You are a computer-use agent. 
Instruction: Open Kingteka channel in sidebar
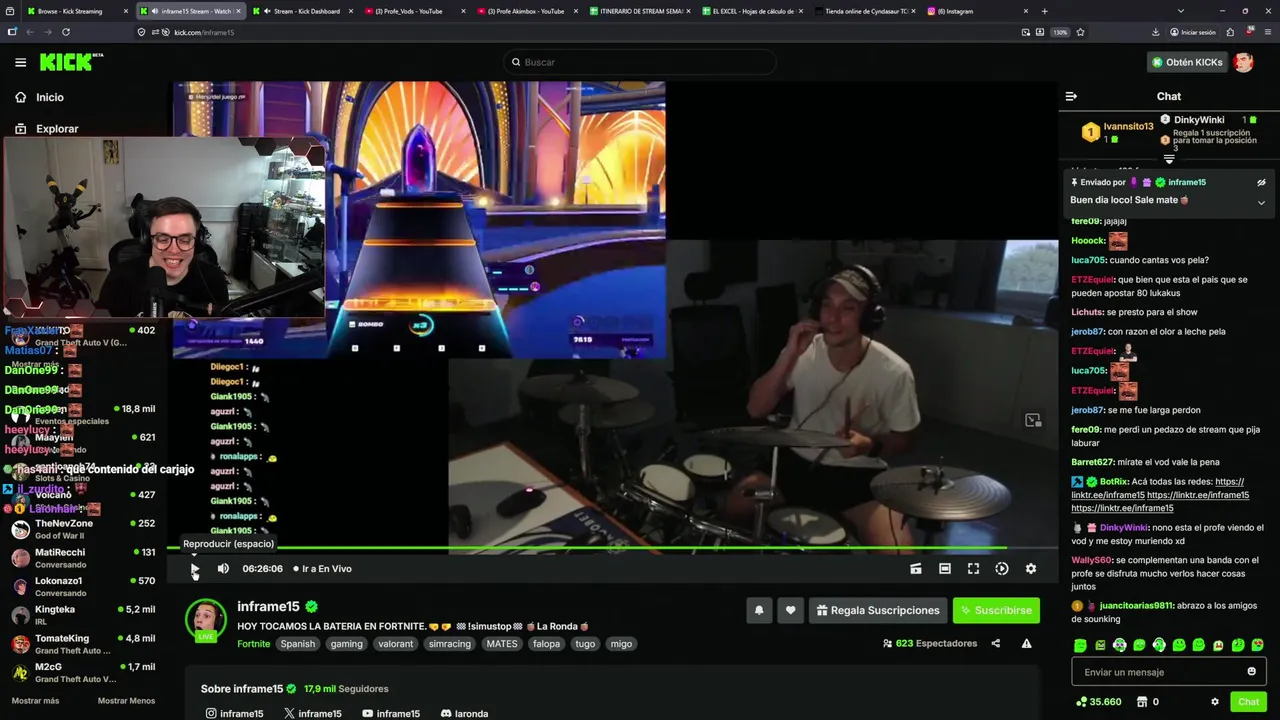84,615
